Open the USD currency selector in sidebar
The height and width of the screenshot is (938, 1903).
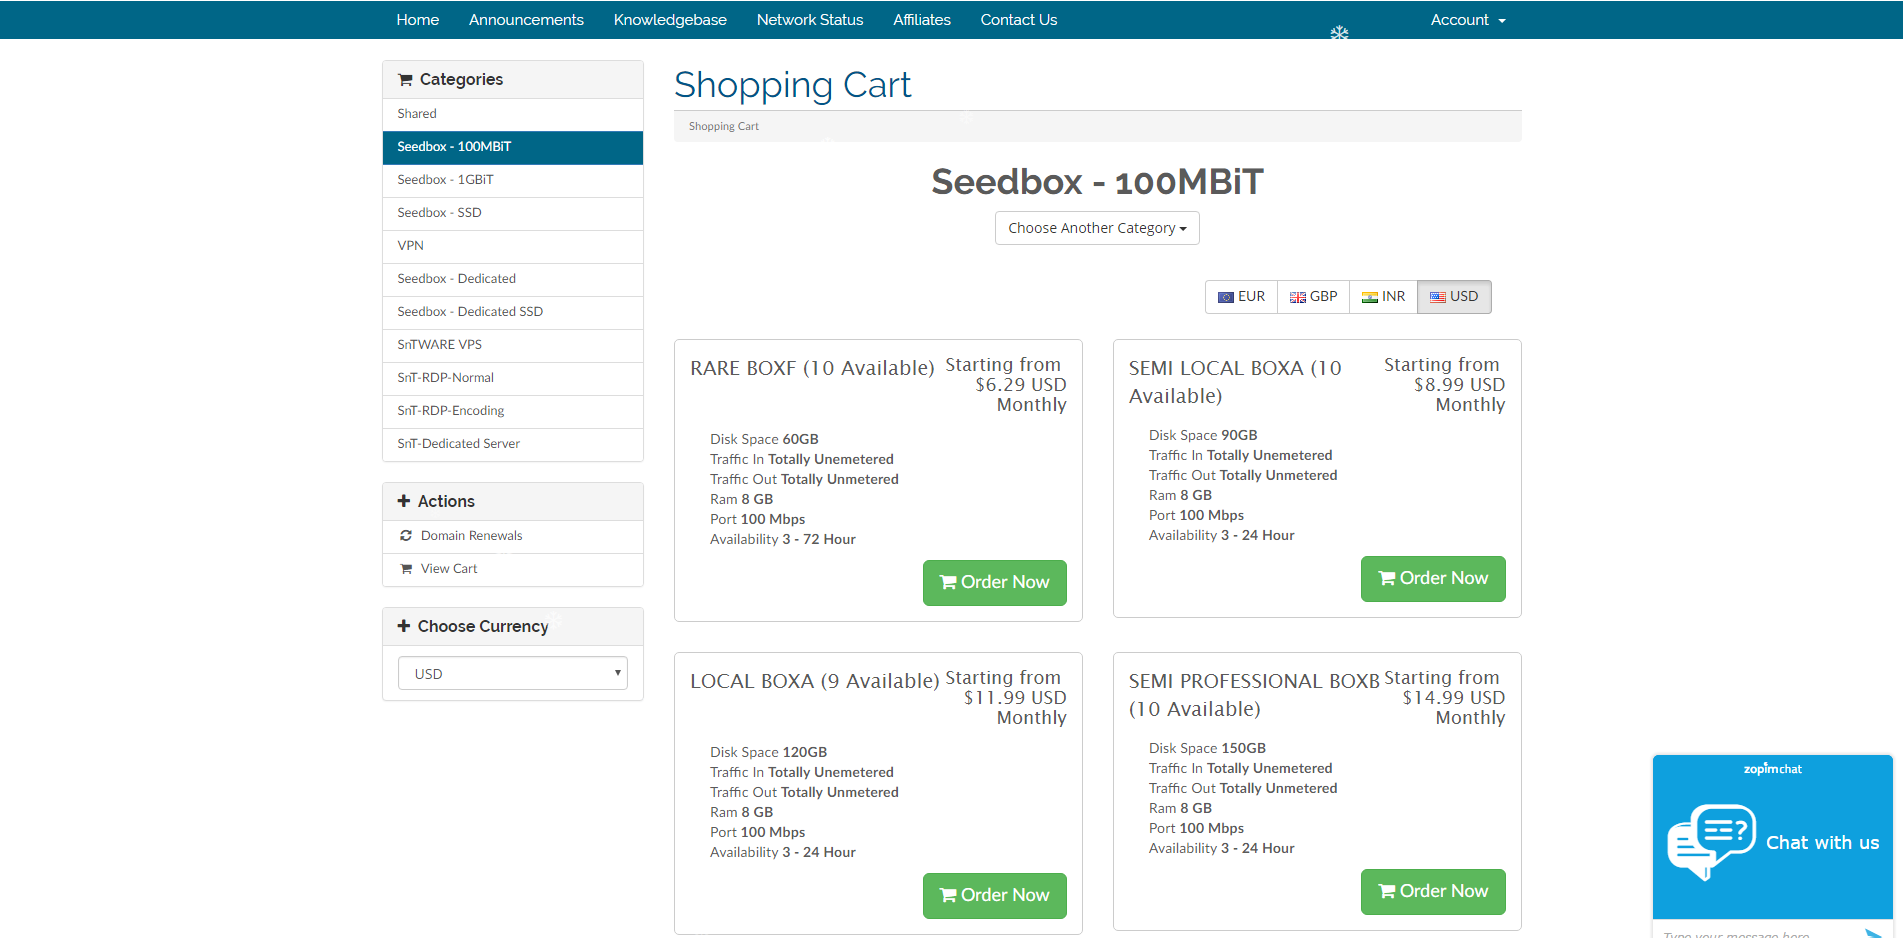pos(512,673)
